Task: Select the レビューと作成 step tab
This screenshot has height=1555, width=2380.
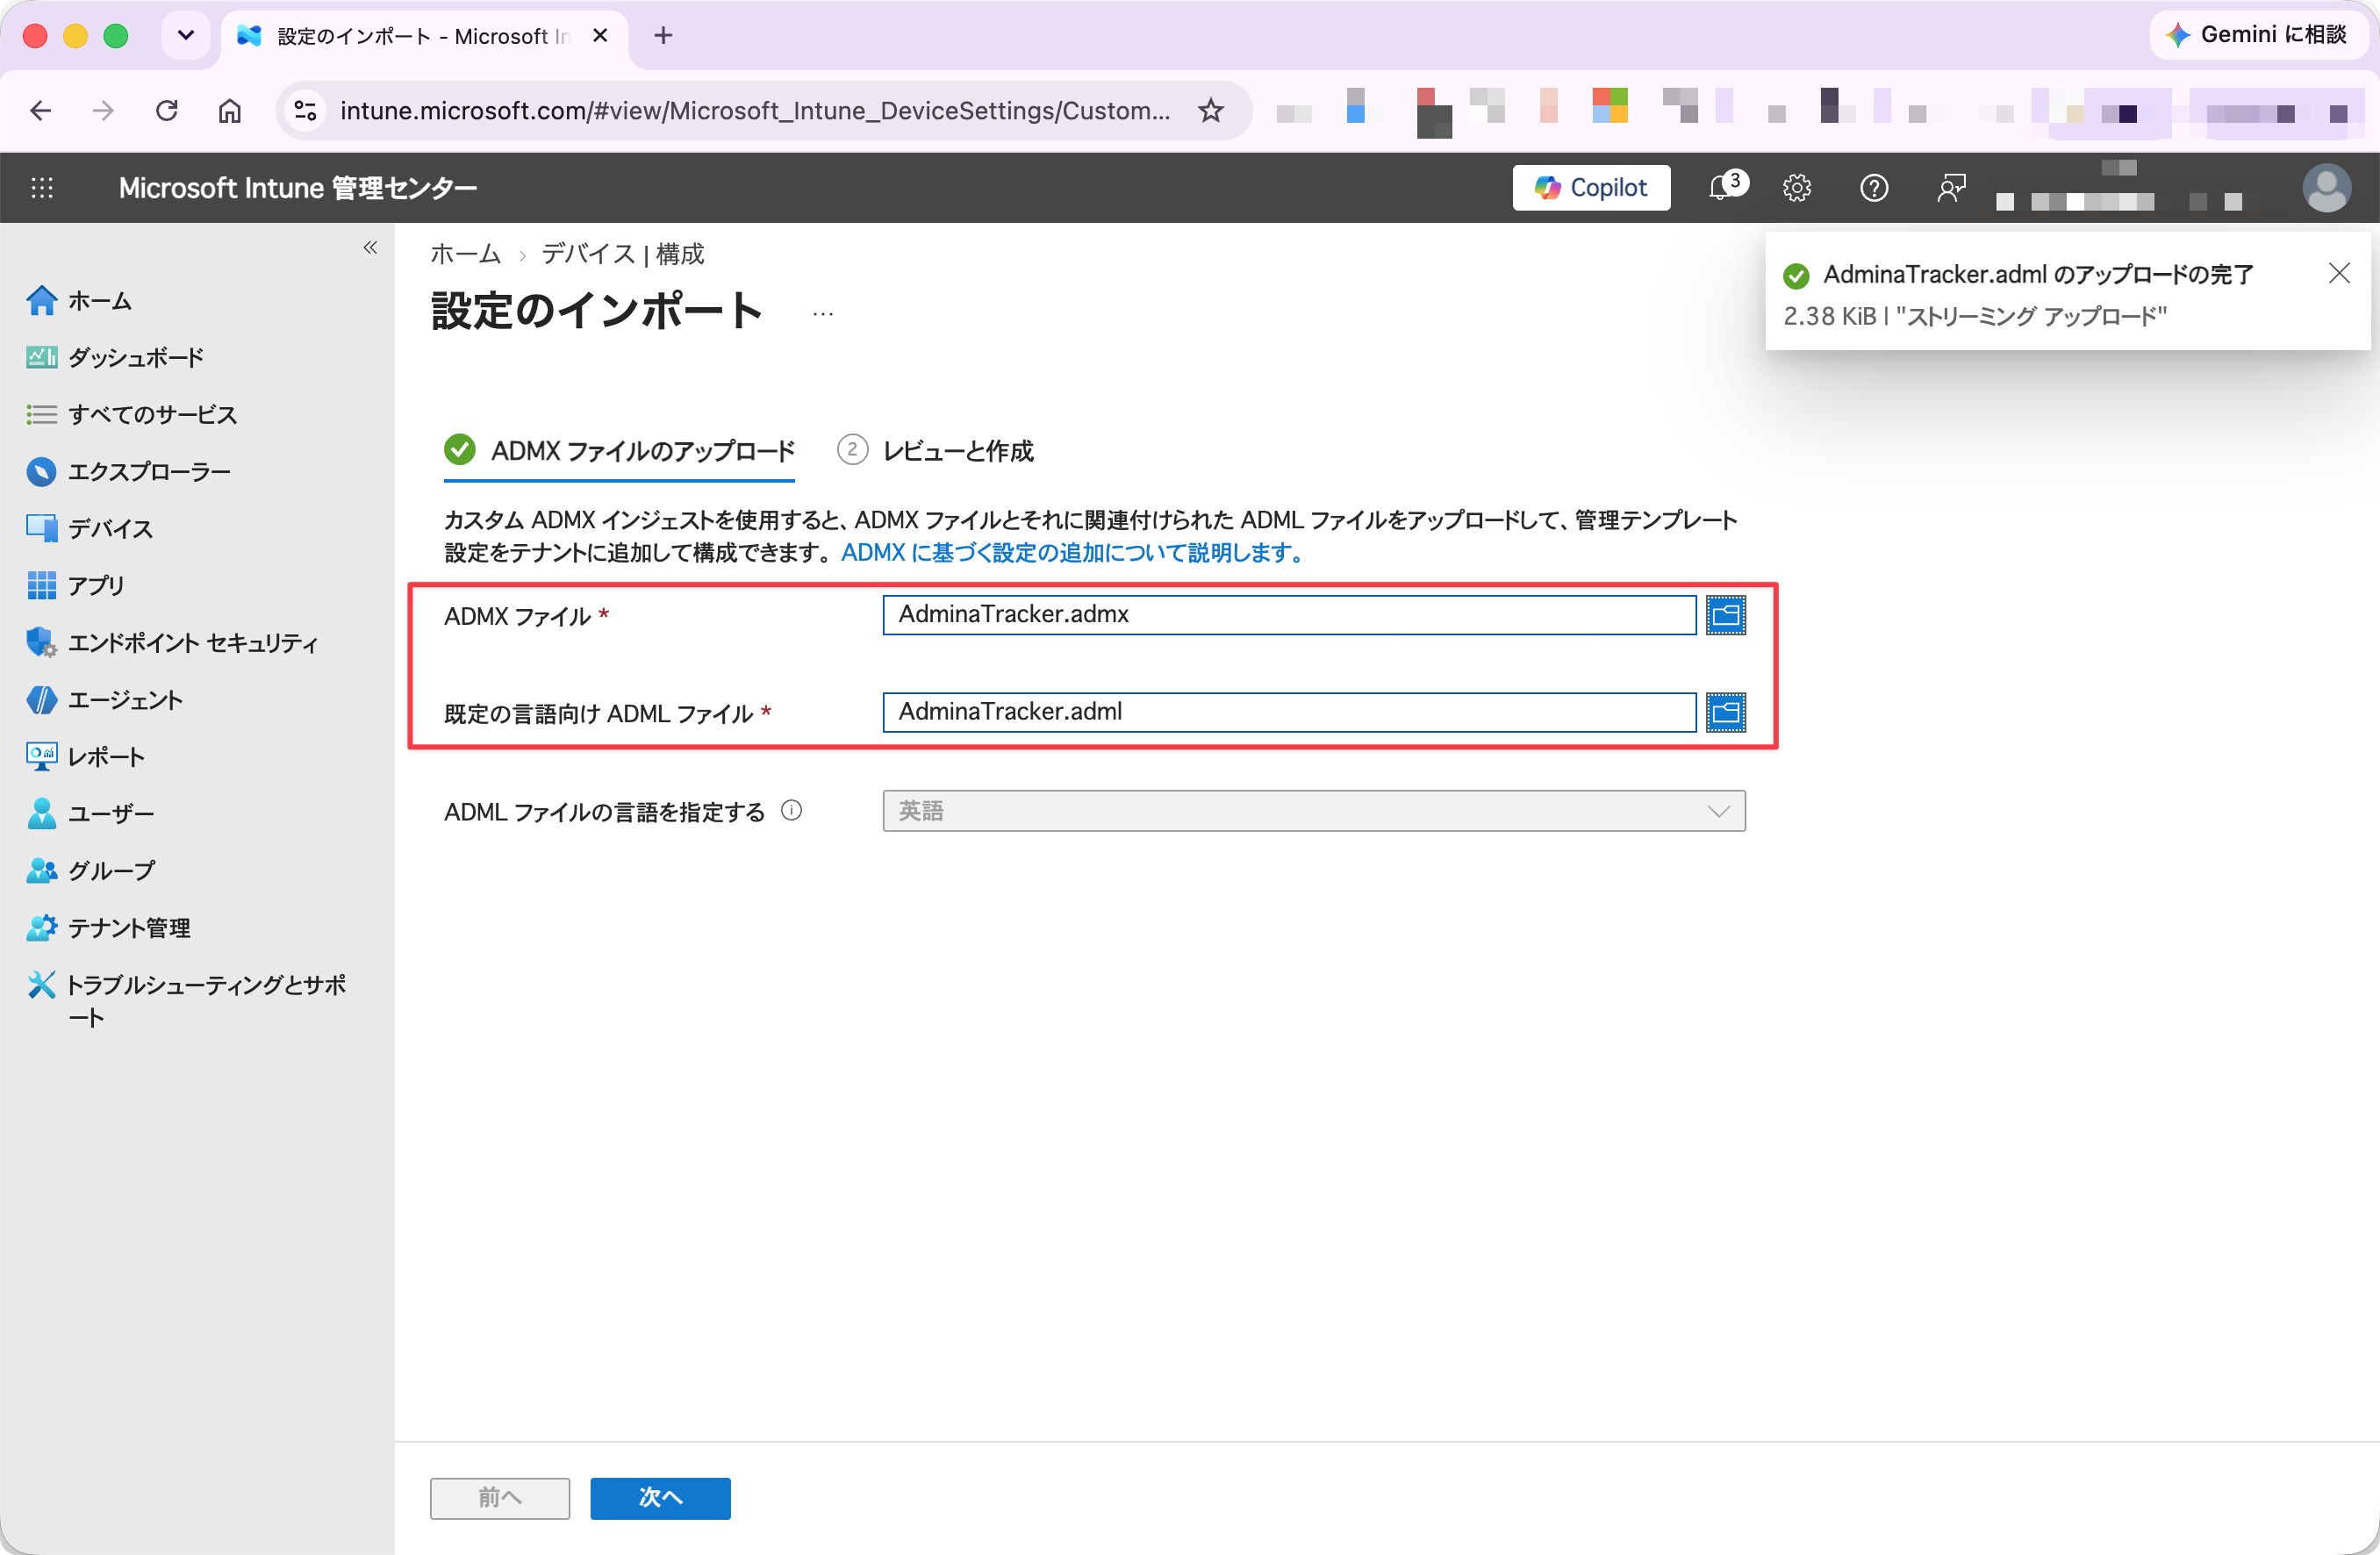Action: click(935, 450)
